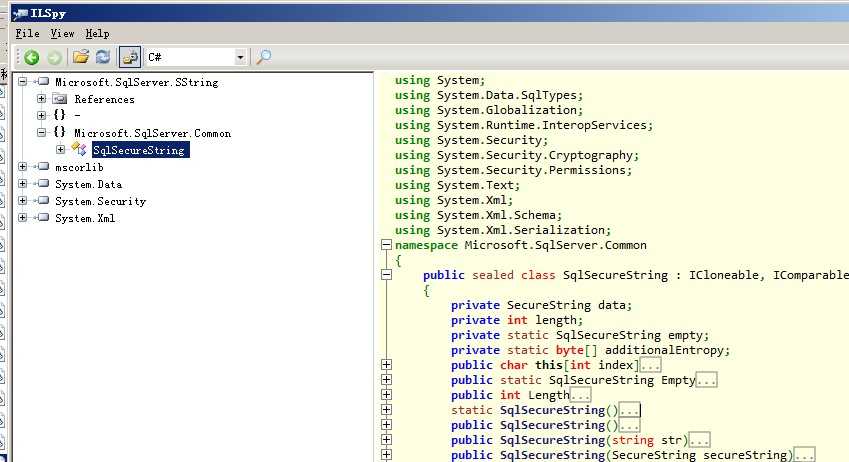Open an assembly file via folder icon

click(81, 56)
